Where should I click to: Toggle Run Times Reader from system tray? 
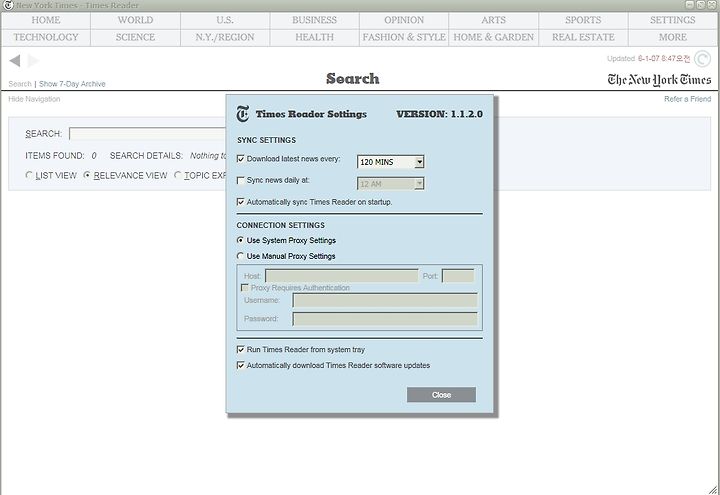240,349
